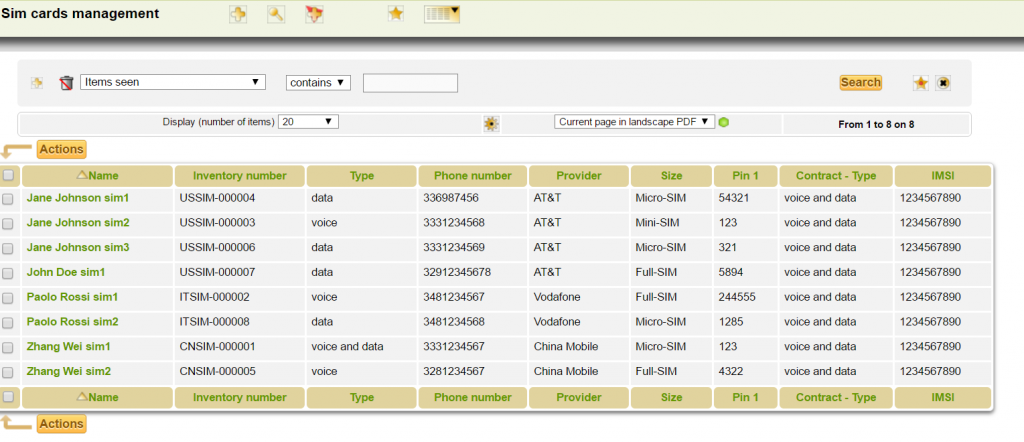Save search as bookmark with the star icon

(x=920, y=83)
